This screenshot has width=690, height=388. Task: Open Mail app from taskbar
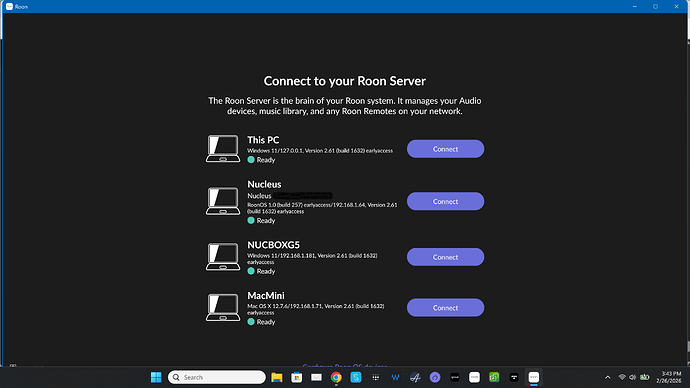pos(316,377)
